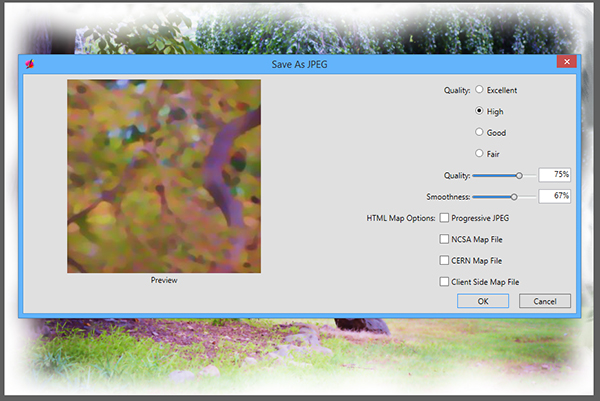This screenshot has width=600, height=401.
Task: Select the Excellent quality radio button
Action: (479, 90)
